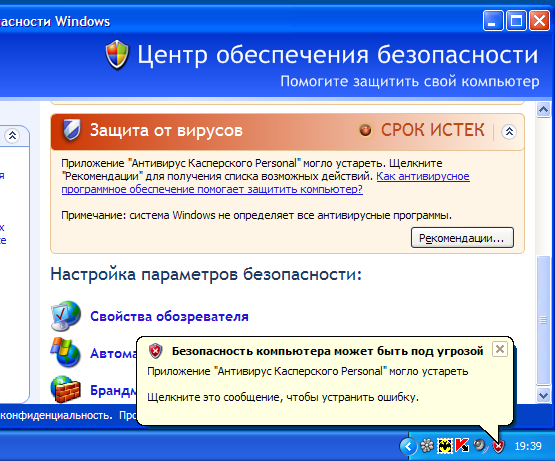Click the Windows Security Center shield logo
Image resolution: width=555 pixels, height=461 pixels.
[117, 55]
